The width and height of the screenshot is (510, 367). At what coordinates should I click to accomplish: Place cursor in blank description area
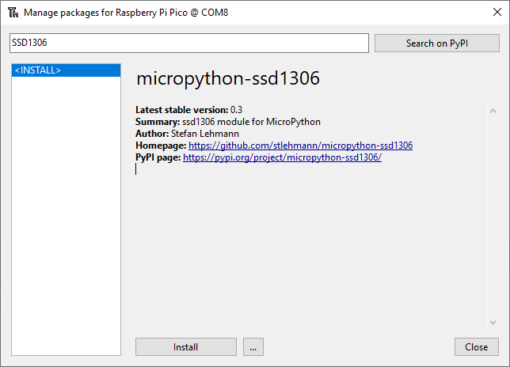[x=310, y=250]
